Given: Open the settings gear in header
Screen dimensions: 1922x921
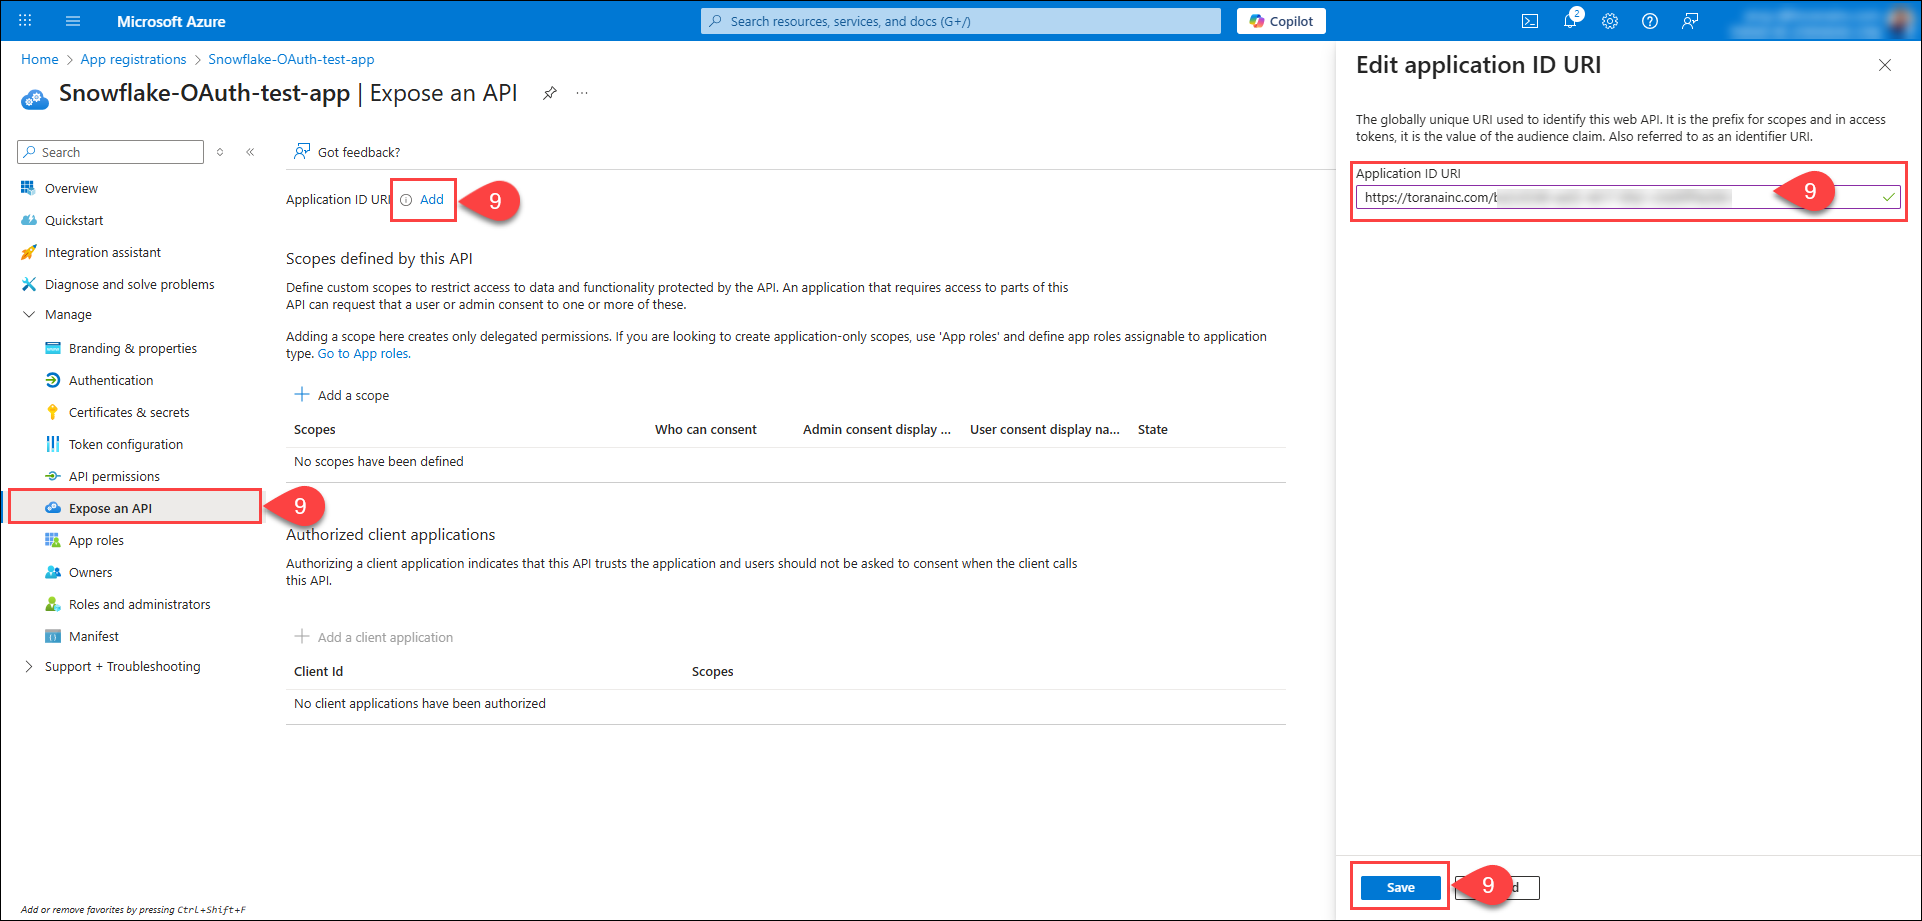Looking at the screenshot, I should [1610, 21].
